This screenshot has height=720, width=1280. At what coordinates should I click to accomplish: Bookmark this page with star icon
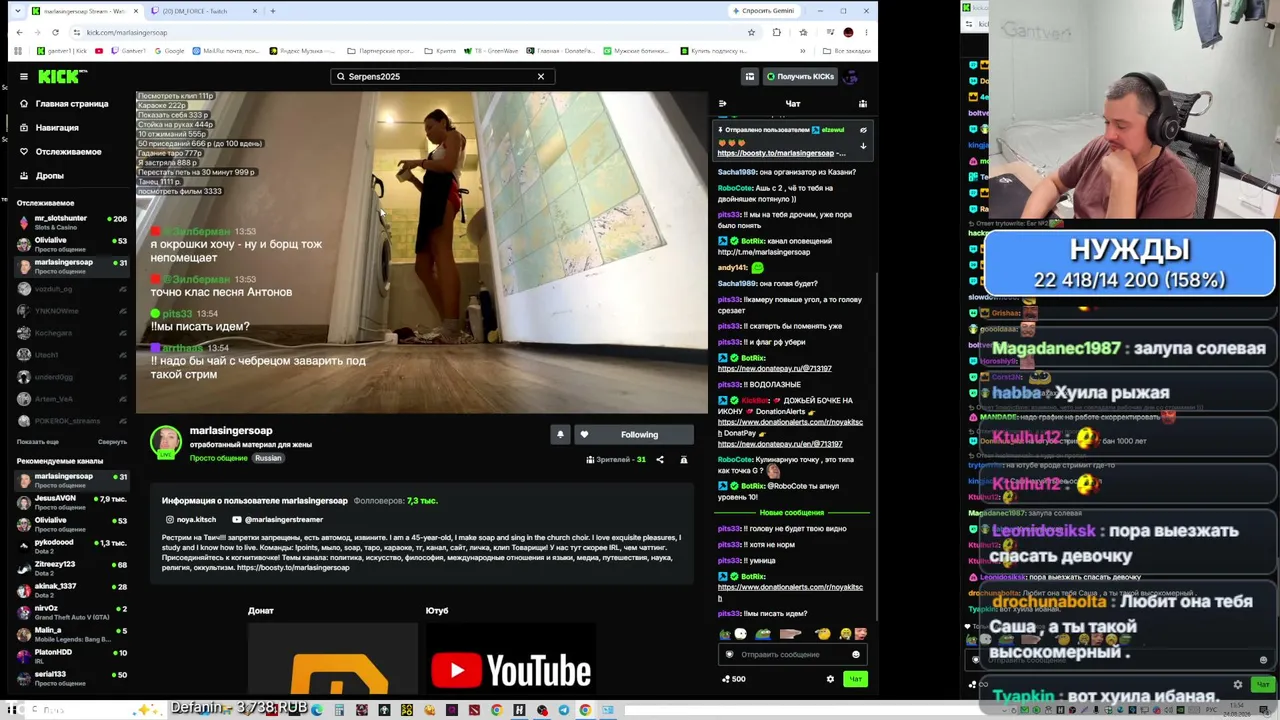[751, 32]
